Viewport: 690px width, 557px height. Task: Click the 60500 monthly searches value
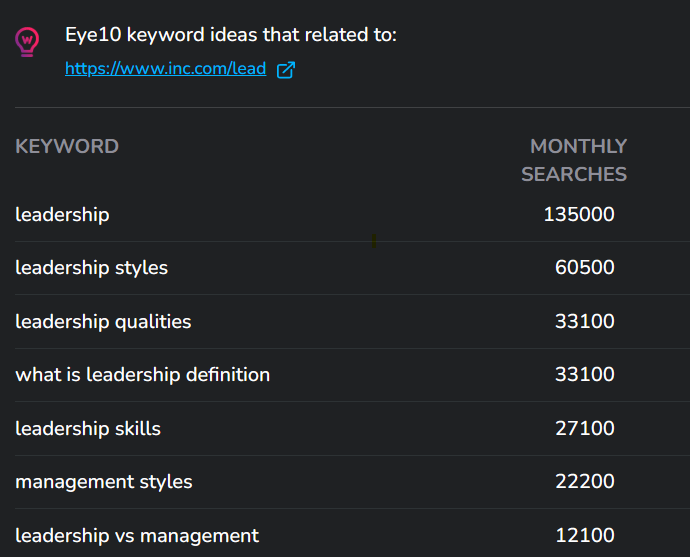[585, 268]
